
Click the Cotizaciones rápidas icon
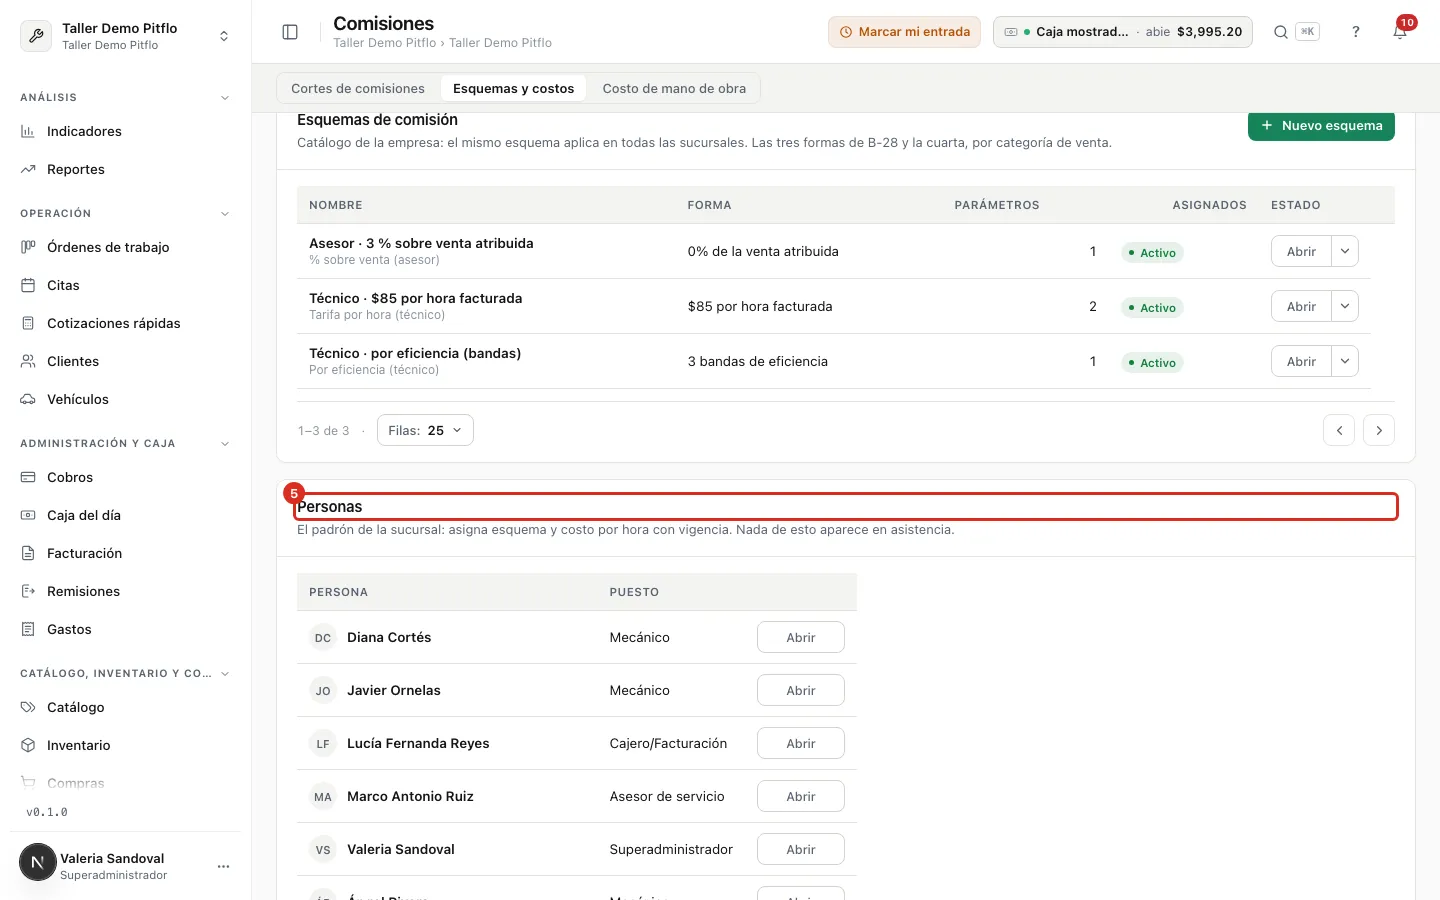28,323
